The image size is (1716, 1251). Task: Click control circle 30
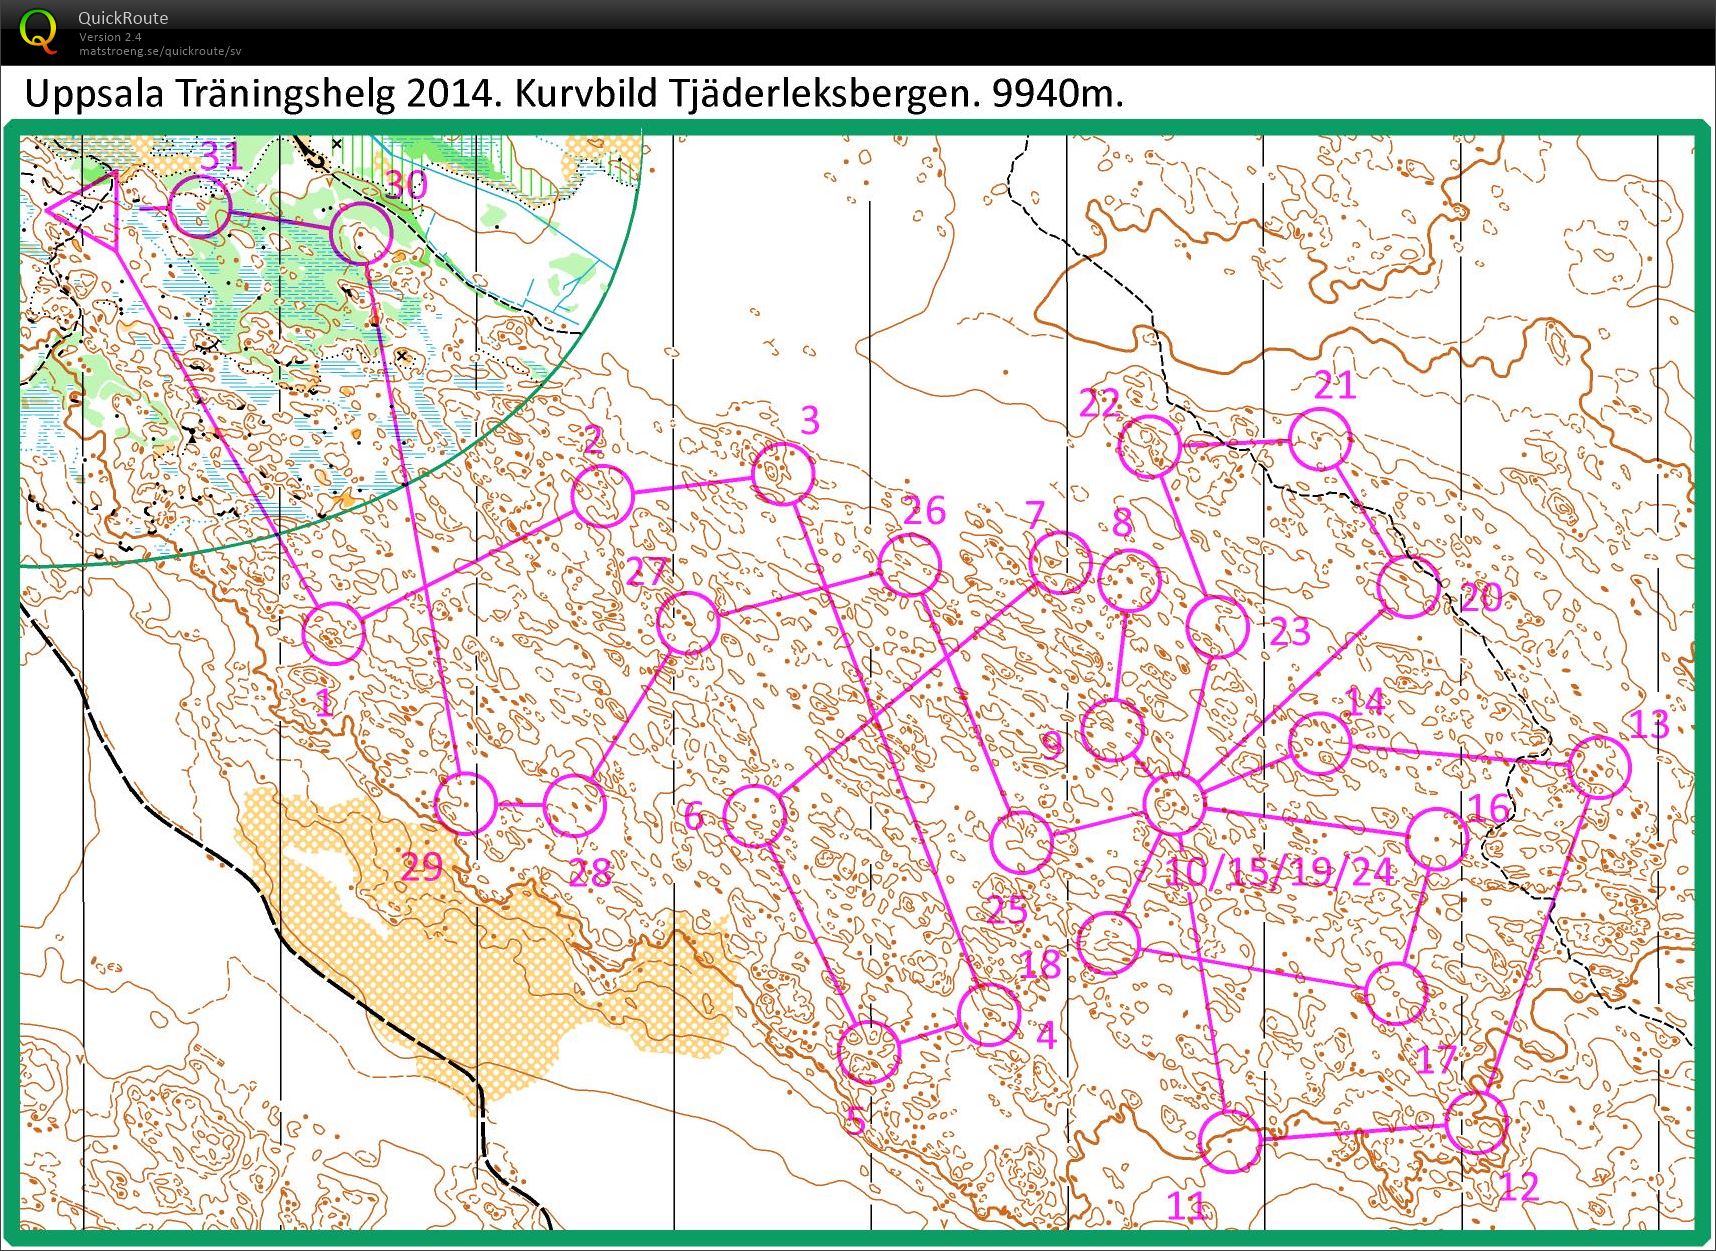click(361, 233)
